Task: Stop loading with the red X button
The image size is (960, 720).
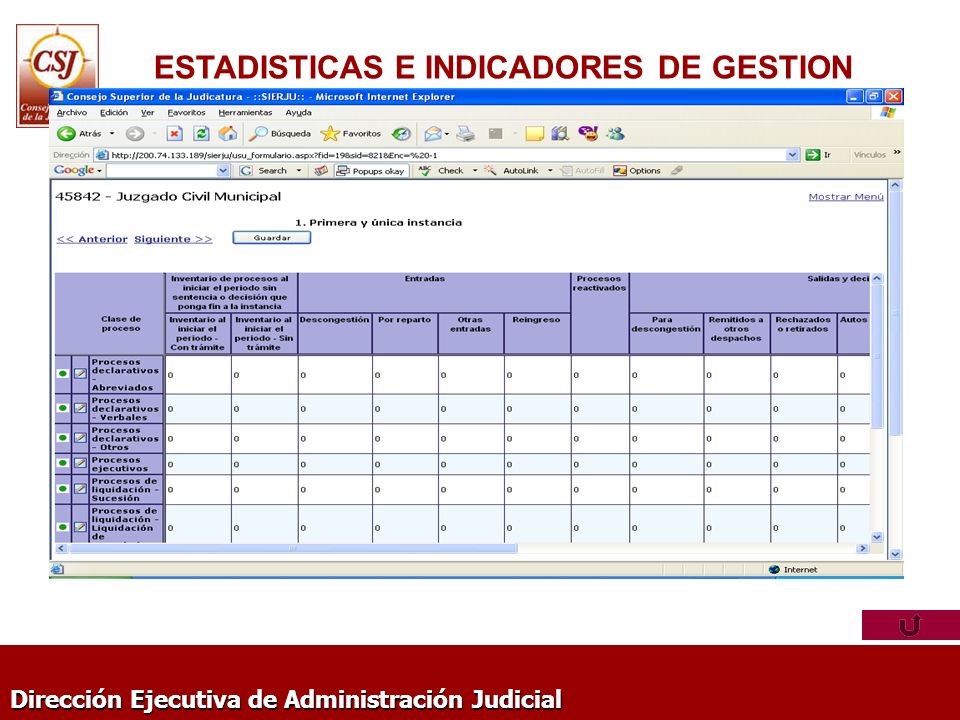Action: [174, 133]
